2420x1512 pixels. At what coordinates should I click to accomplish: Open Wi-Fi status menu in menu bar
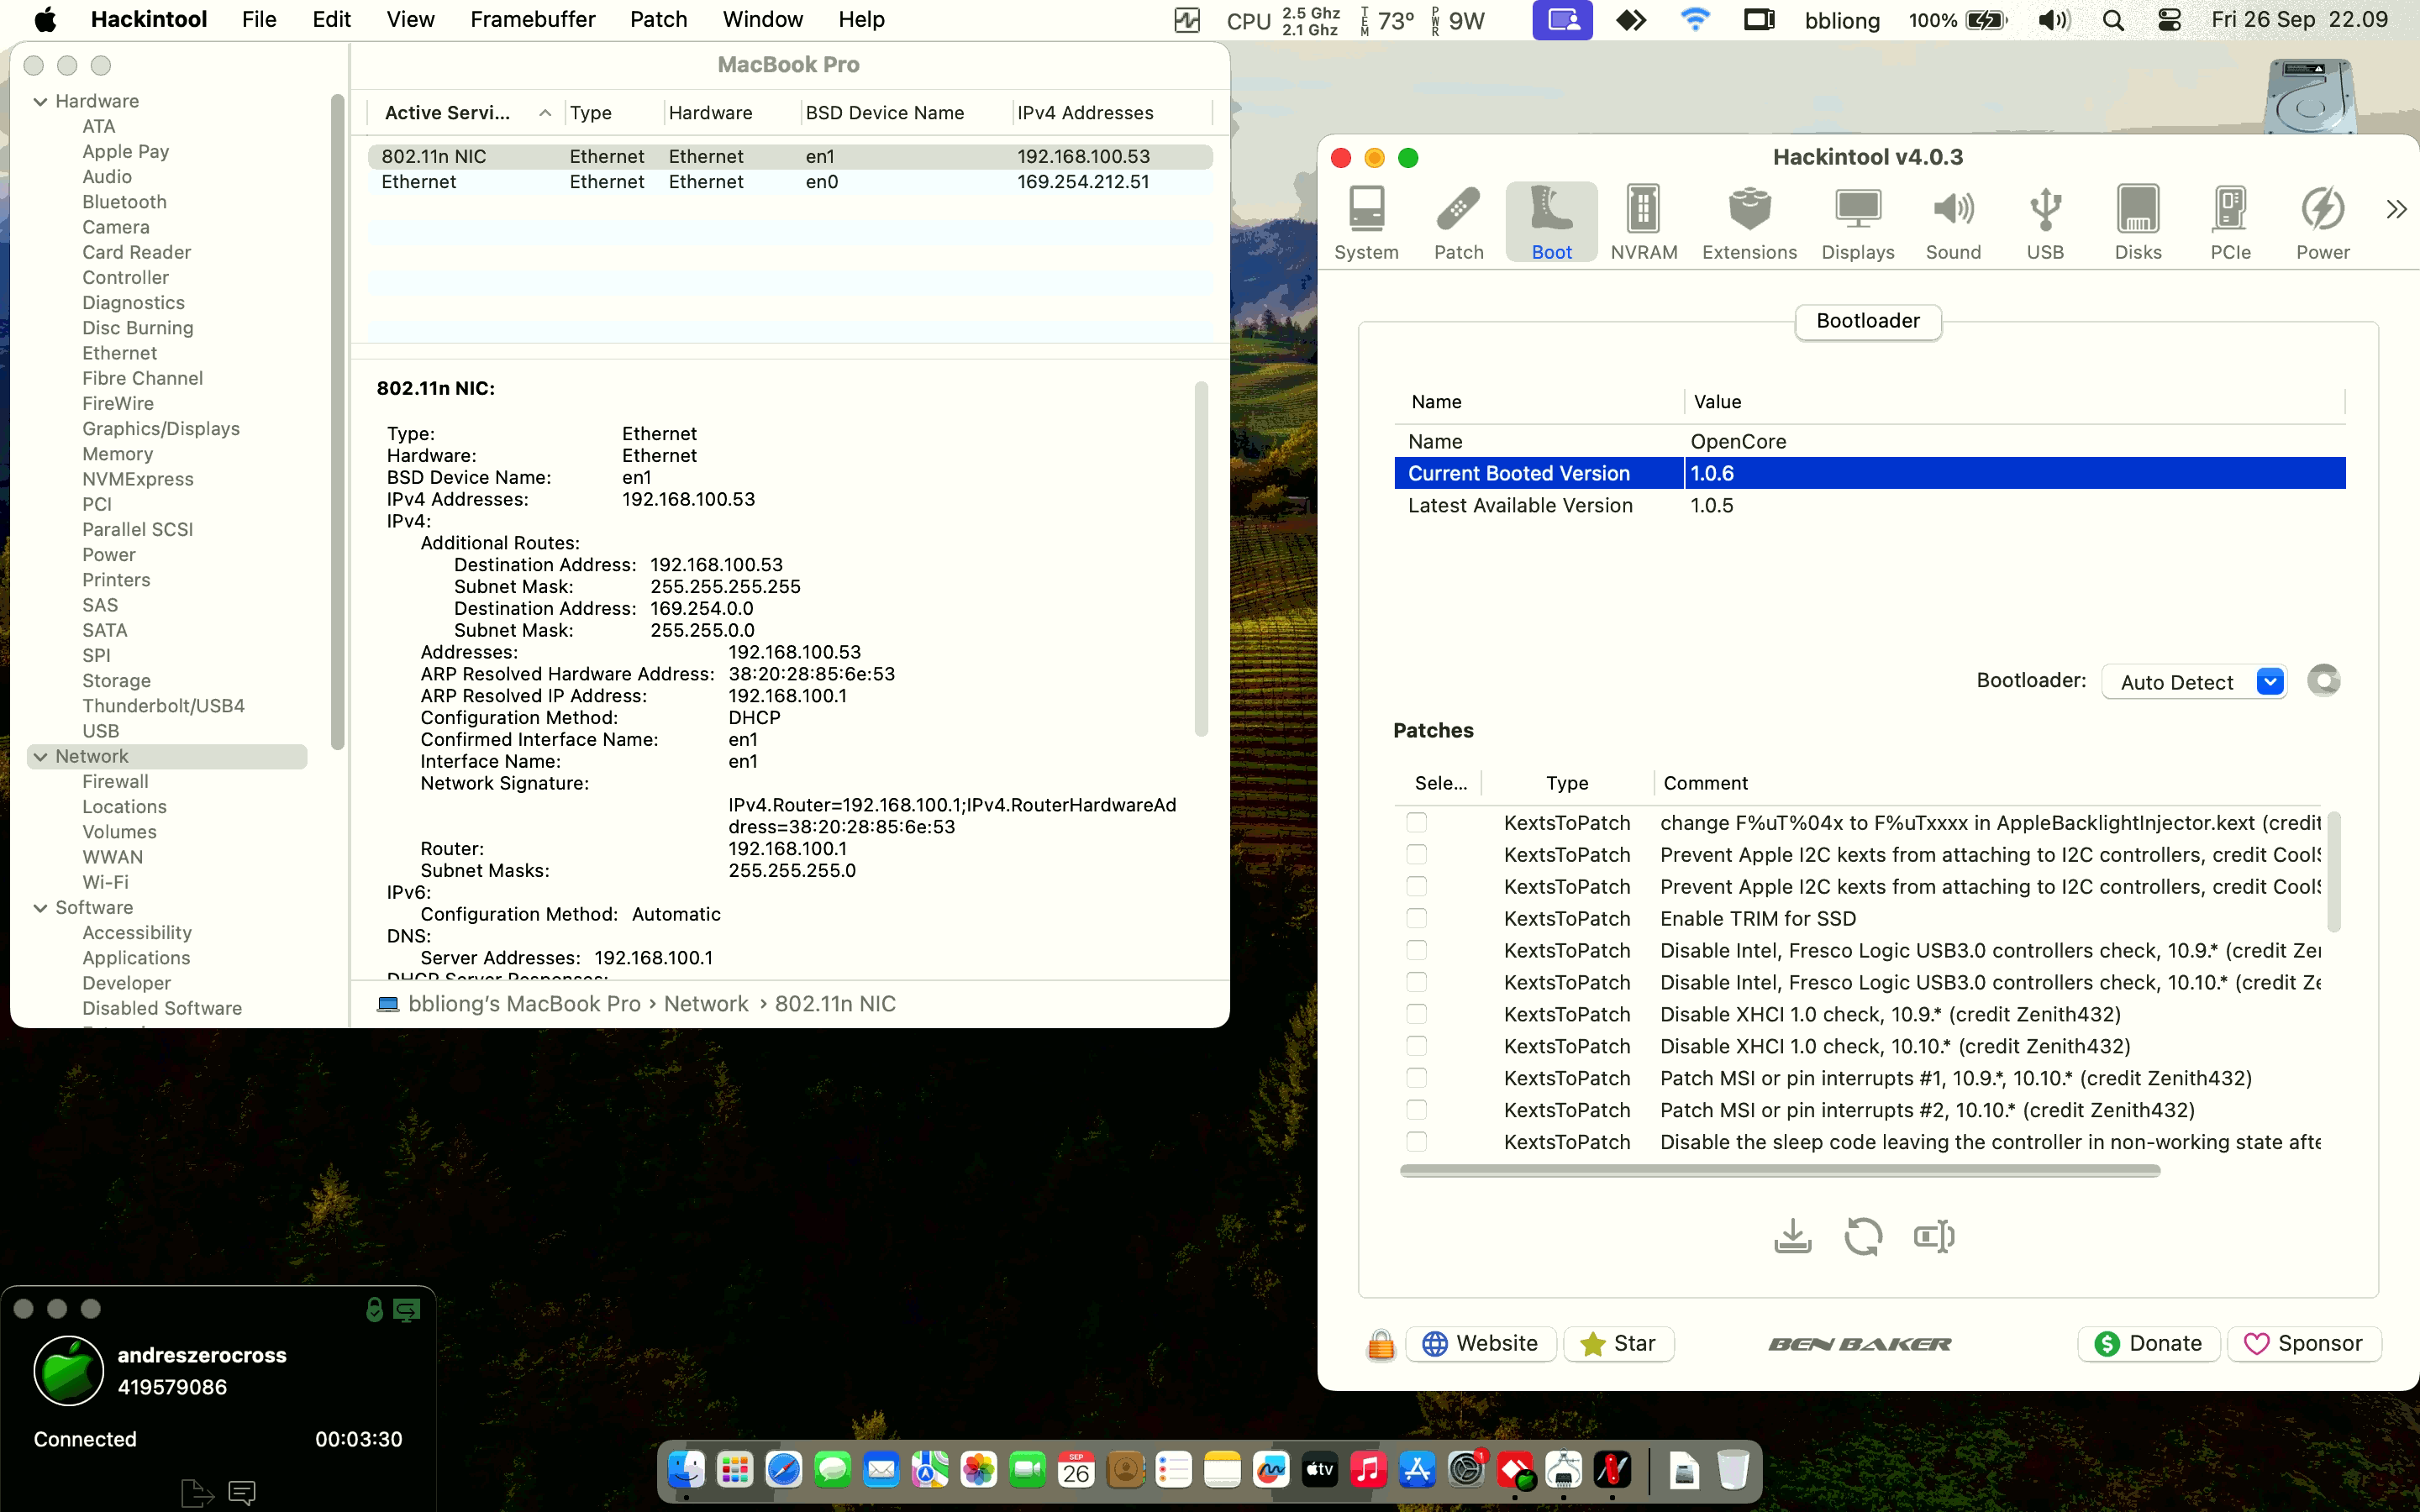1695,20
